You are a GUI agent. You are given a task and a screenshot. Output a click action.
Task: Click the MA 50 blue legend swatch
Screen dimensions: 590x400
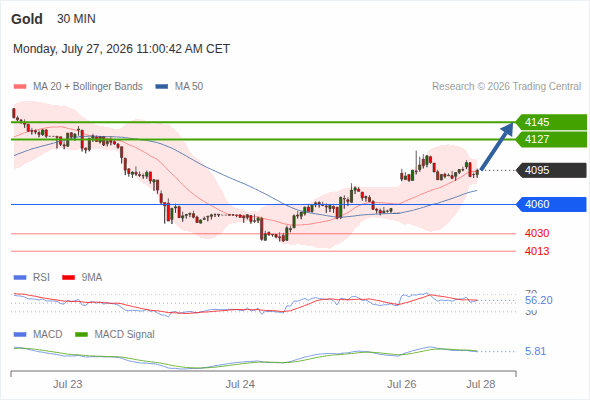(x=162, y=87)
